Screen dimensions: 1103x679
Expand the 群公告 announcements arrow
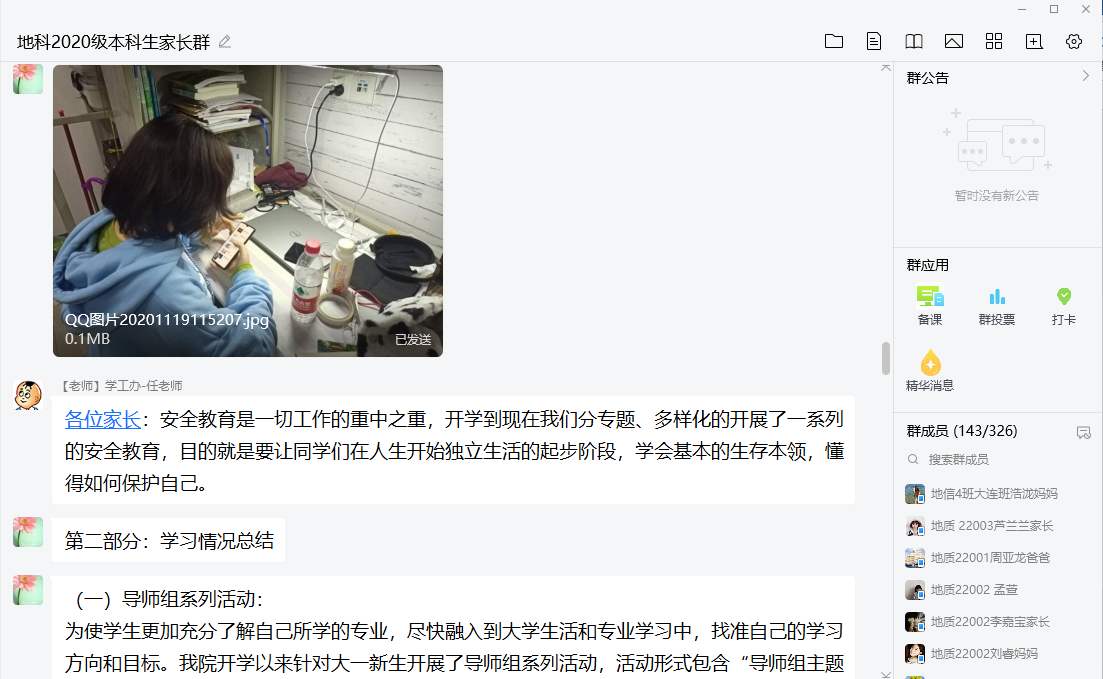(x=1085, y=76)
